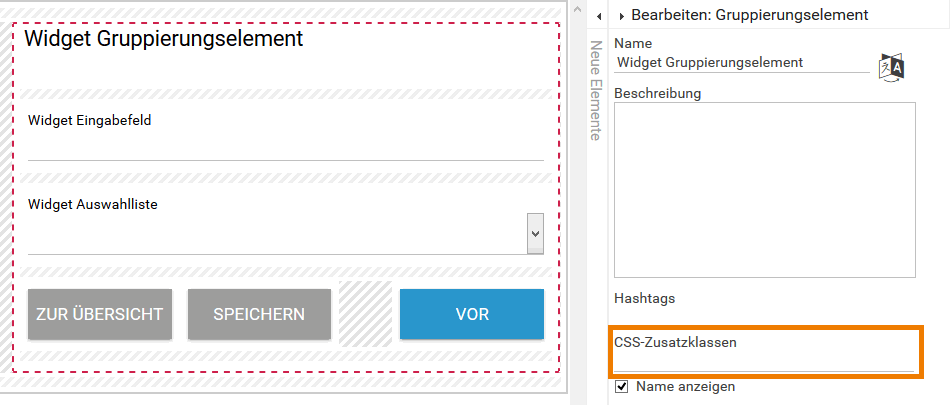Image resolution: width=950 pixels, height=405 pixels.
Task: Toggle the Name anzeigen checkbox
Action: pos(621,386)
